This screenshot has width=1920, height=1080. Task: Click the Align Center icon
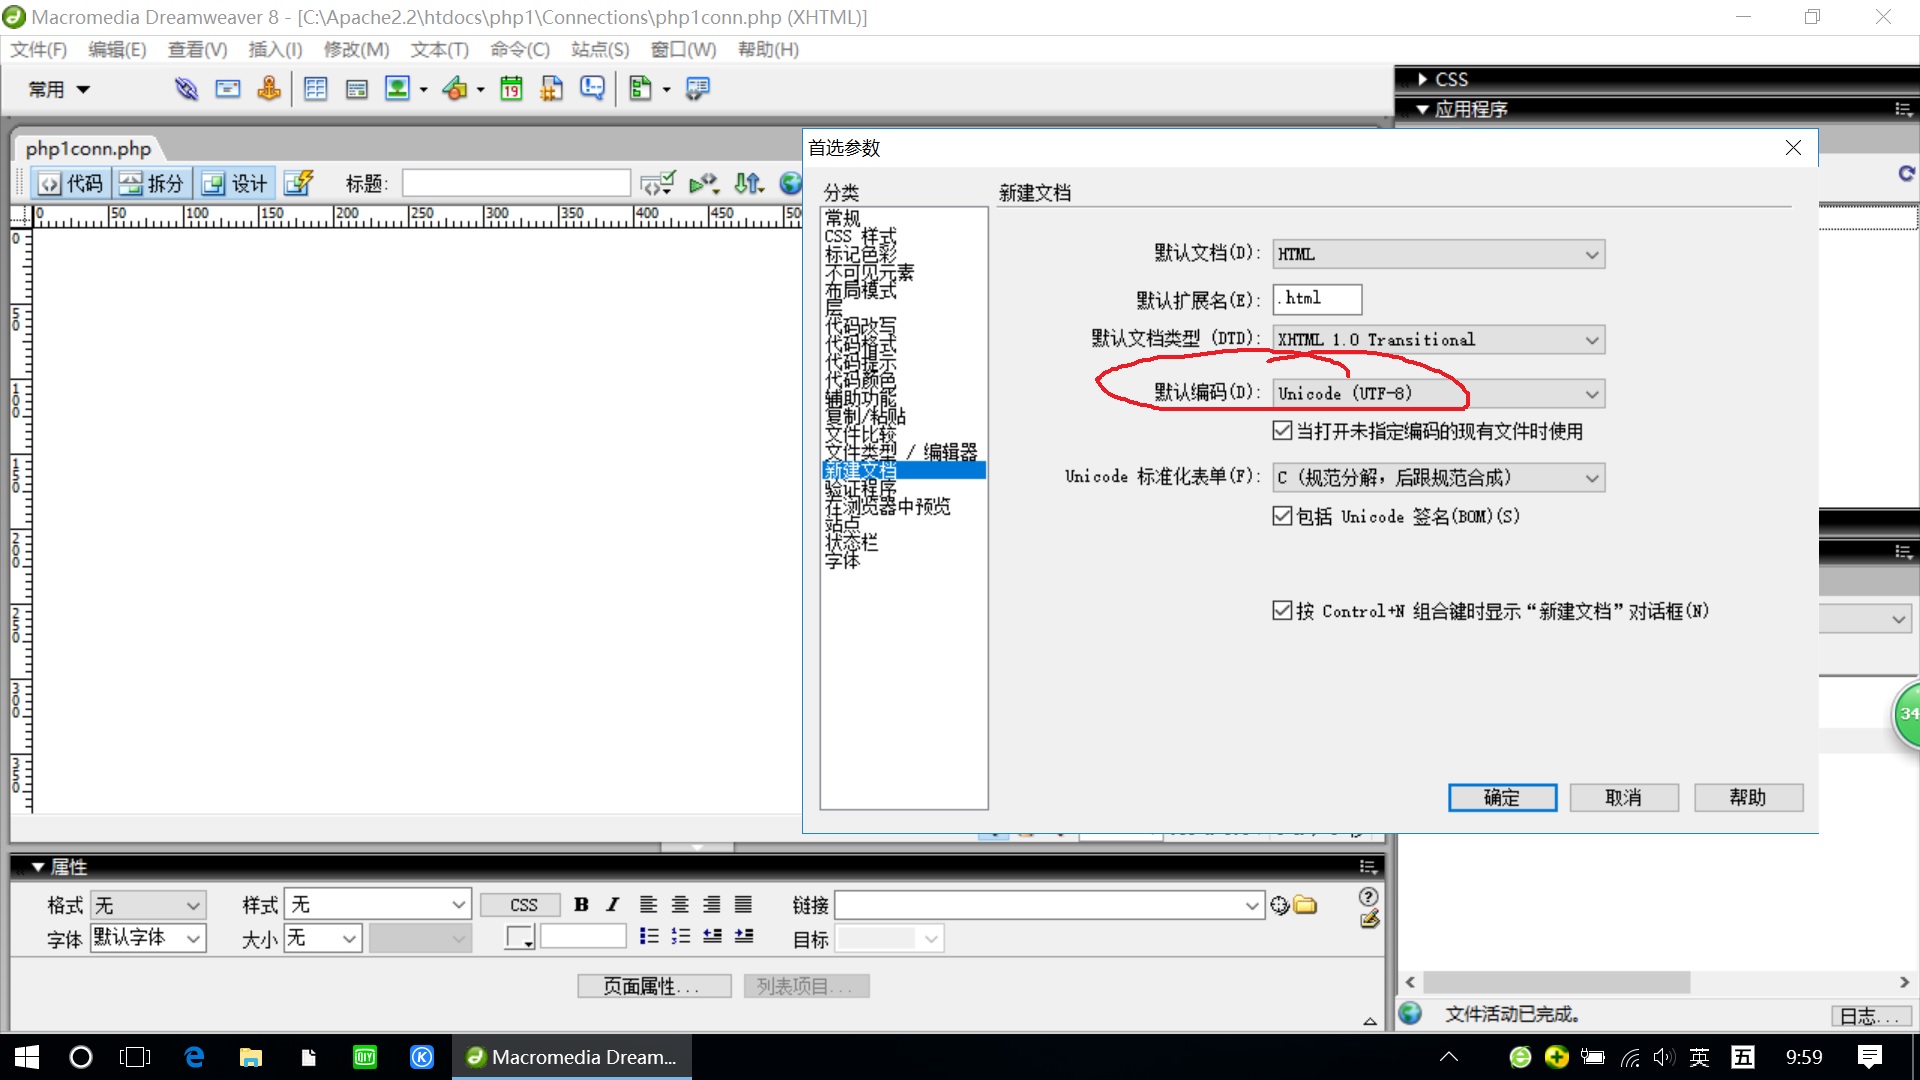click(680, 905)
